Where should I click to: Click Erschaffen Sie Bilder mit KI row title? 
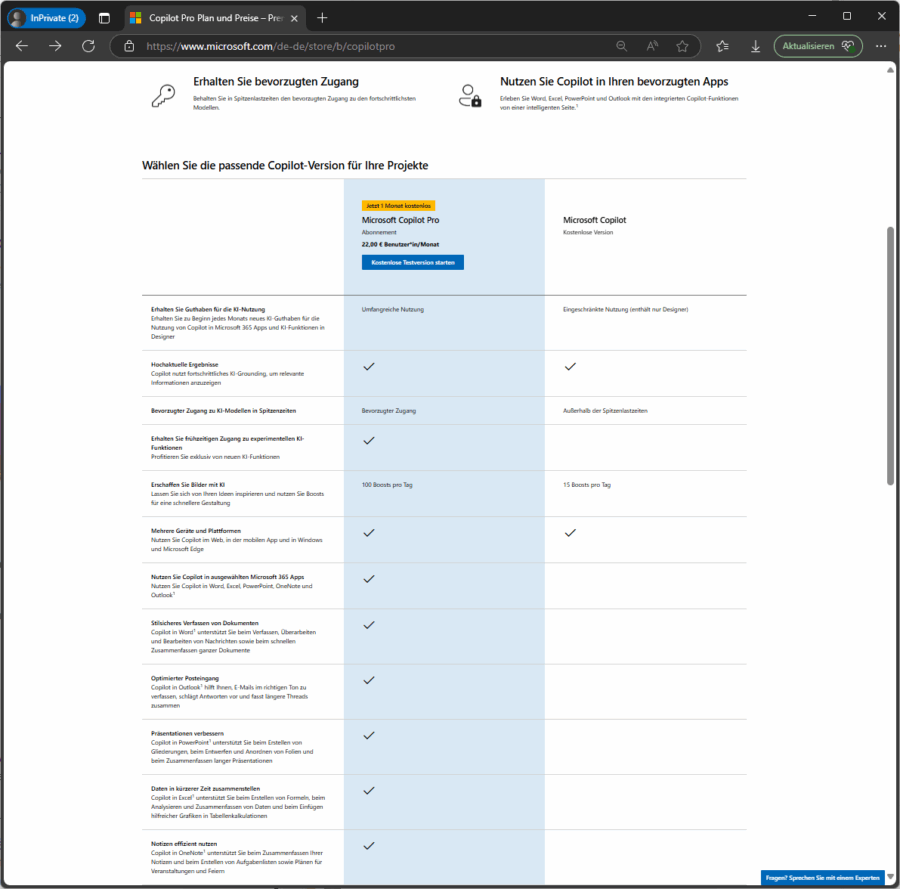(188, 485)
